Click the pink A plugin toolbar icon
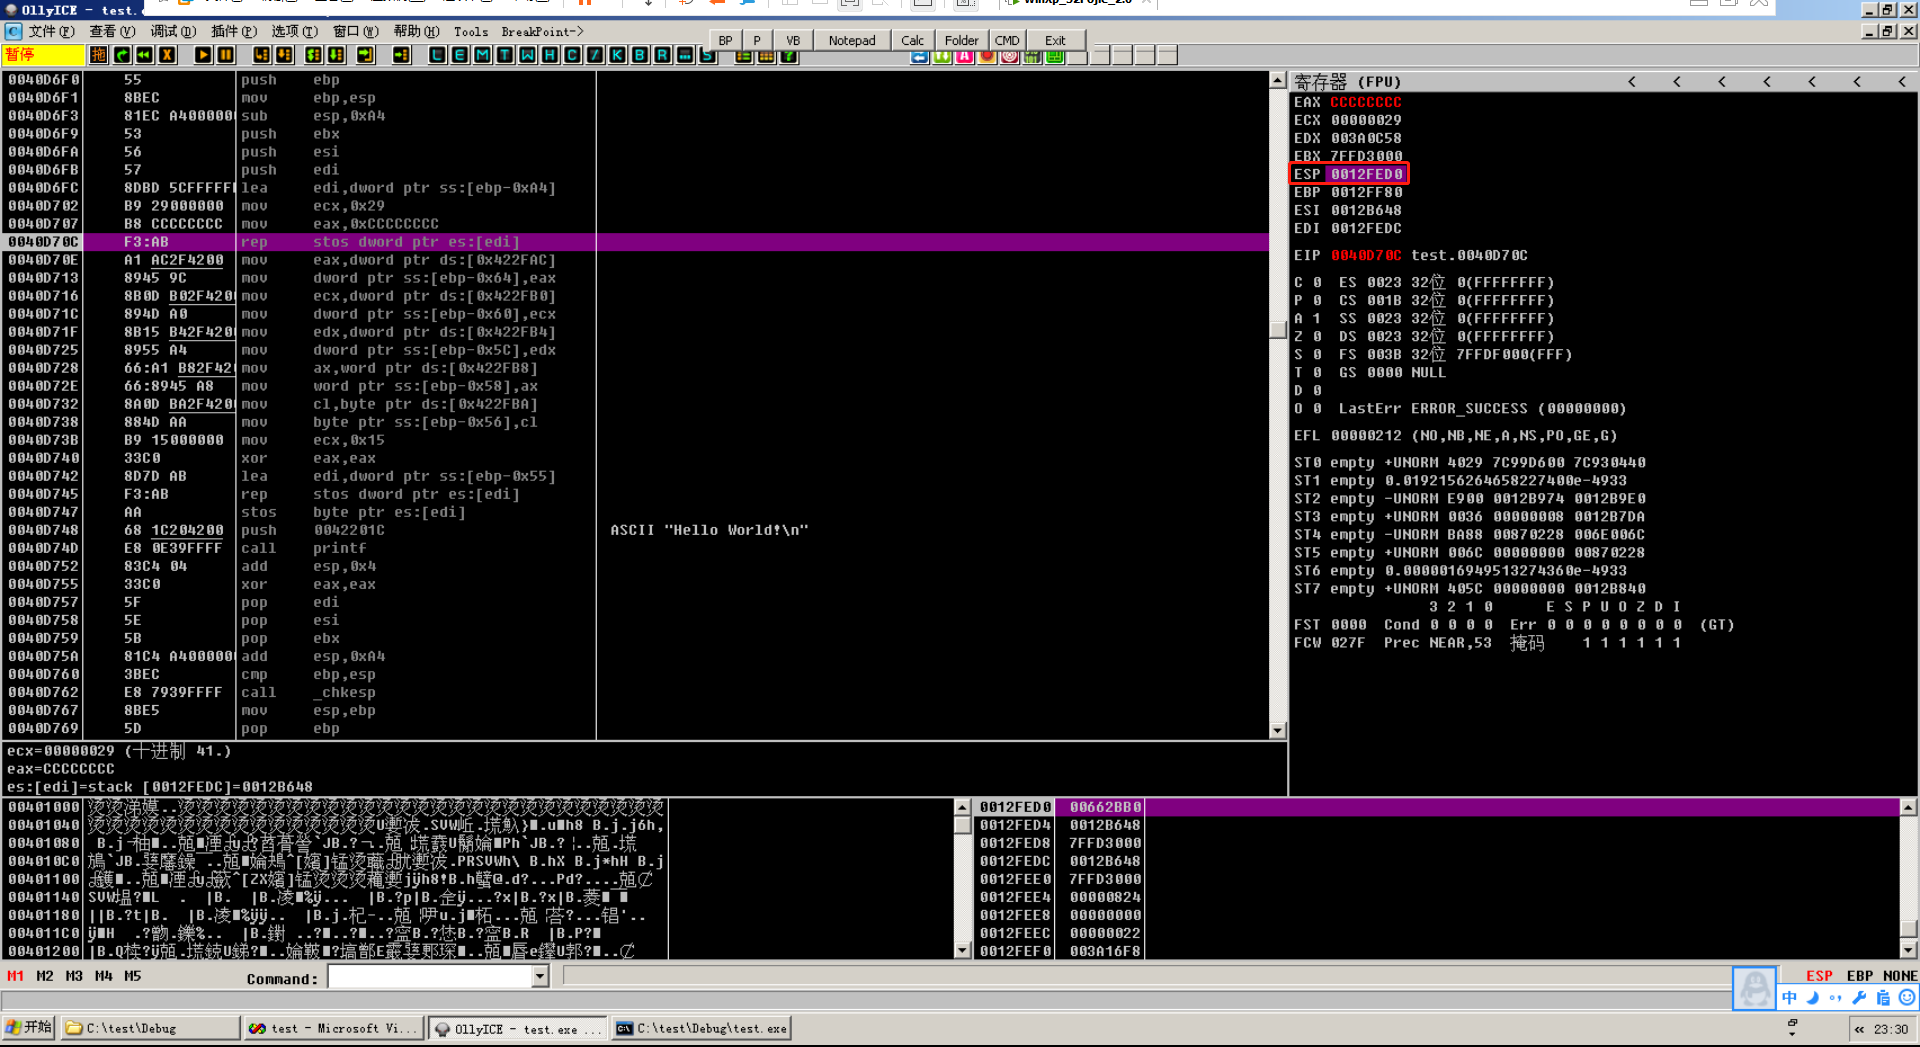The image size is (1920, 1047). [x=964, y=56]
